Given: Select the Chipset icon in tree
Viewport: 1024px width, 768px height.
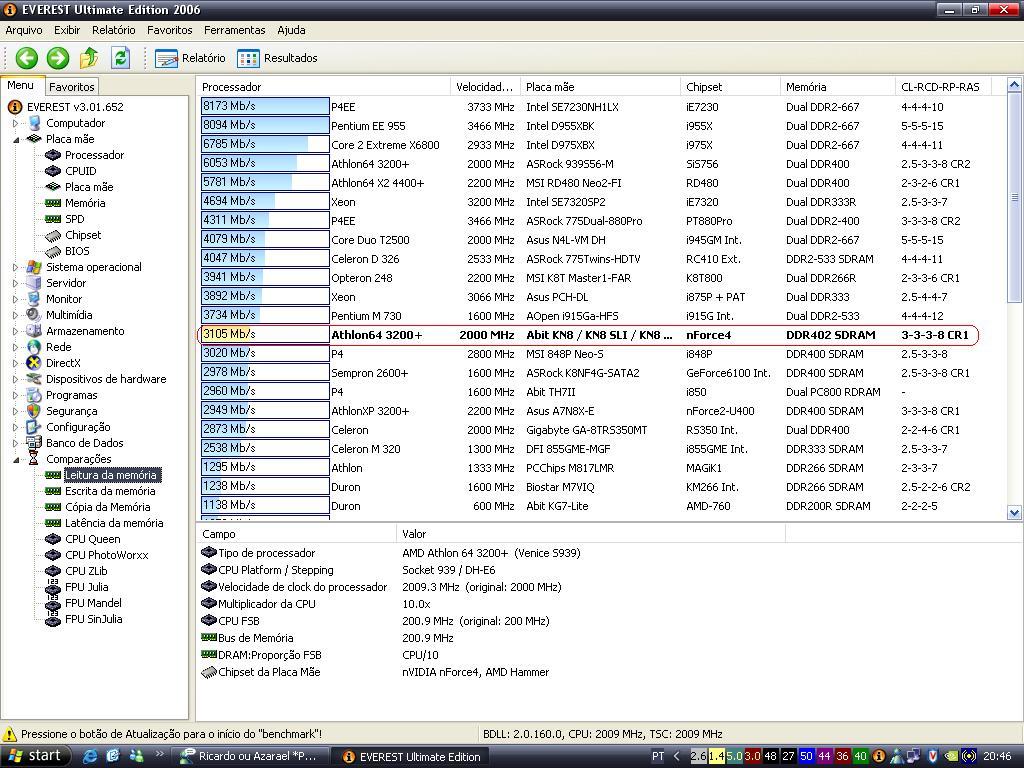Looking at the screenshot, I should [53, 235].
